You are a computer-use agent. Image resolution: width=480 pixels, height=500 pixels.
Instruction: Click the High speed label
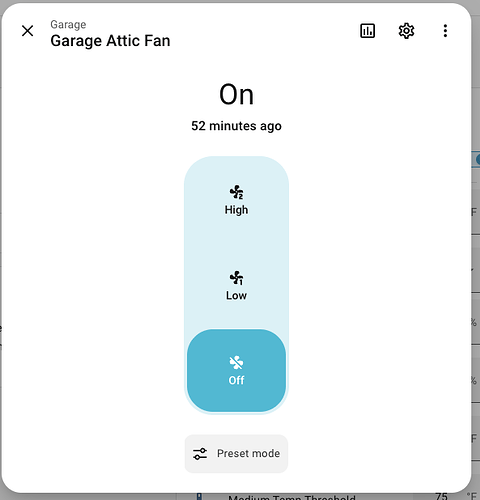(x=236, y=210)
